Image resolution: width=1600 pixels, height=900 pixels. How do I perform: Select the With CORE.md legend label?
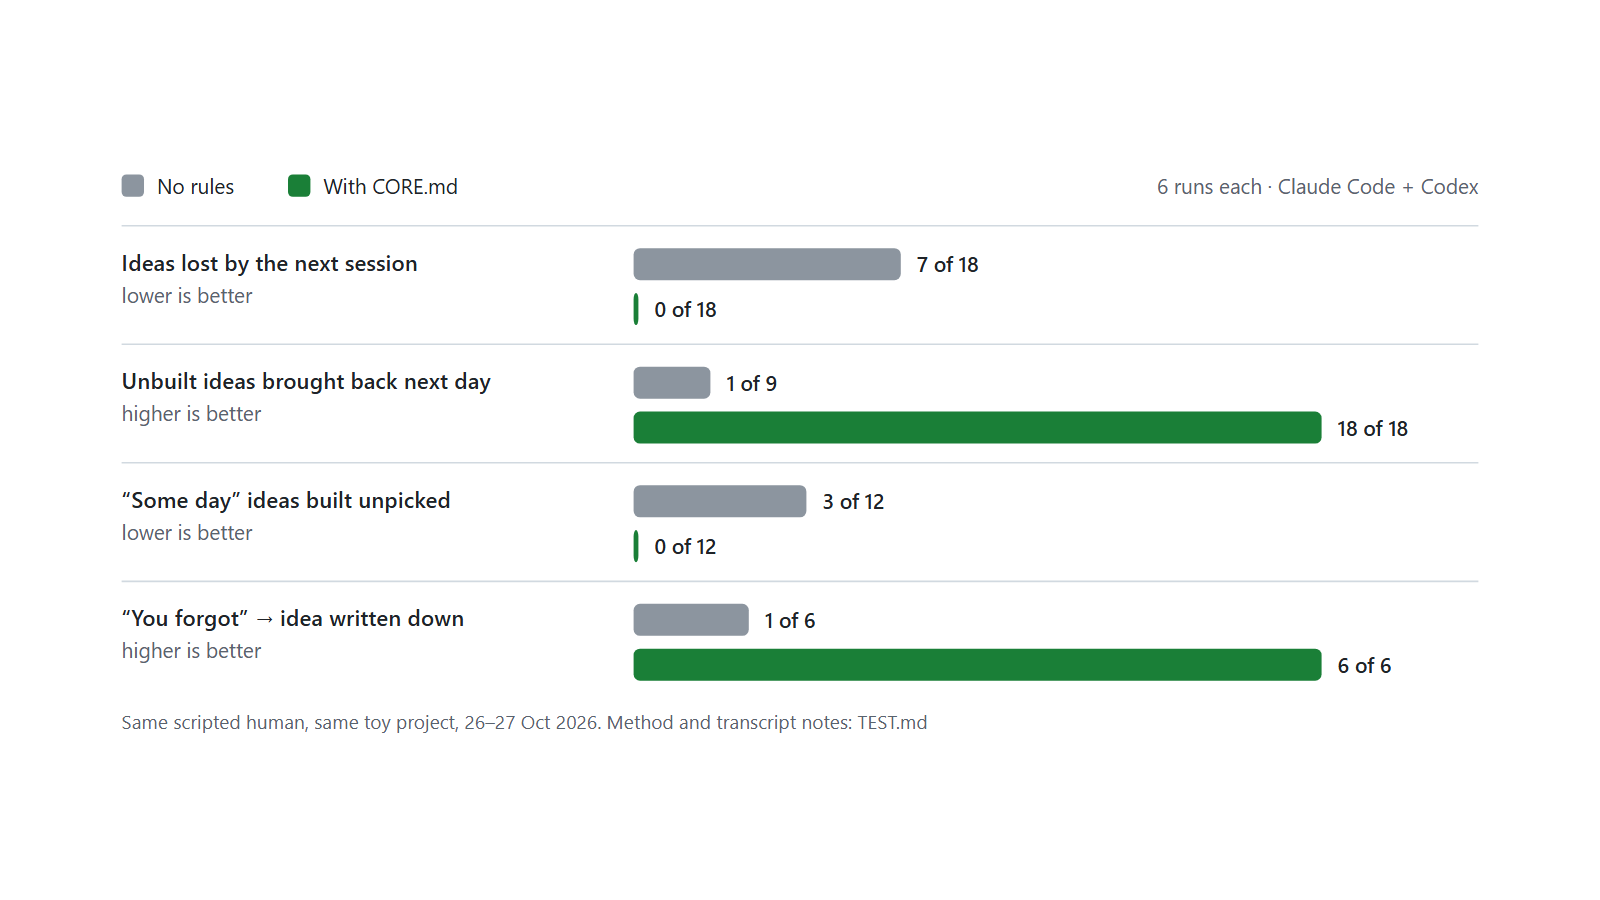pos(391,187)
